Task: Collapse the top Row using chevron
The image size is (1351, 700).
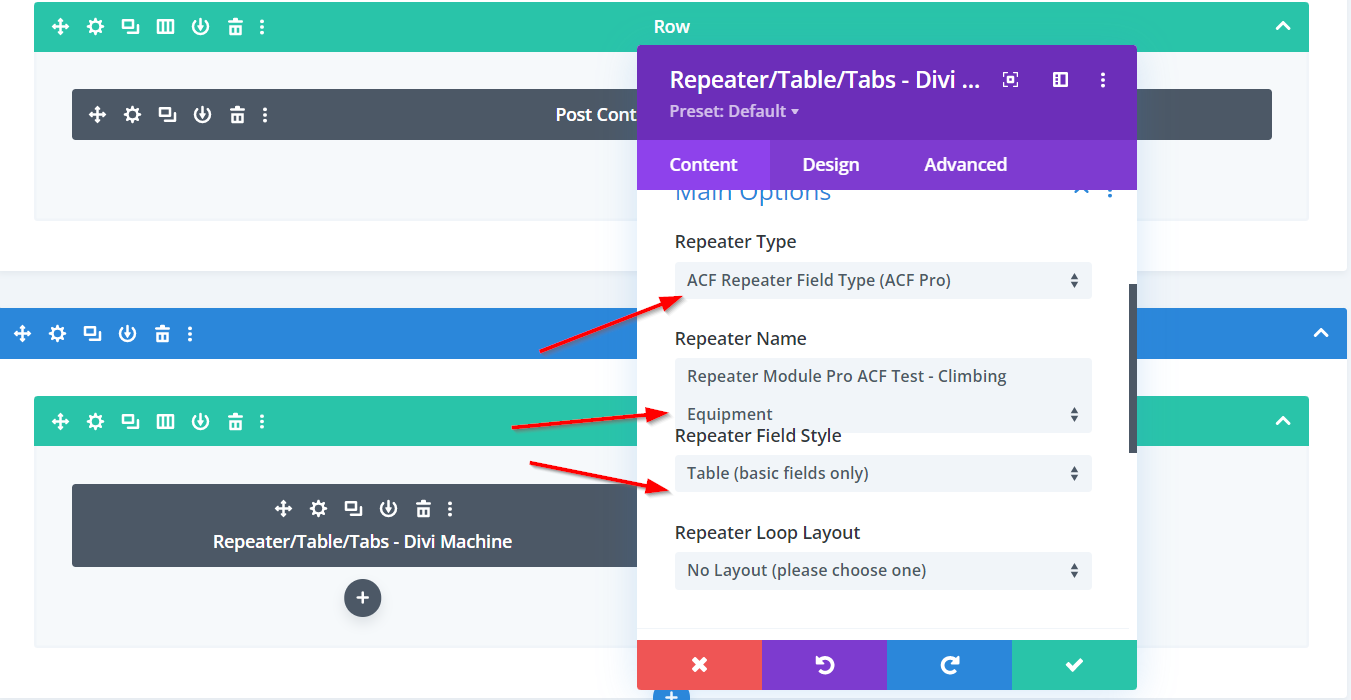Action: tap(1283, 27)
